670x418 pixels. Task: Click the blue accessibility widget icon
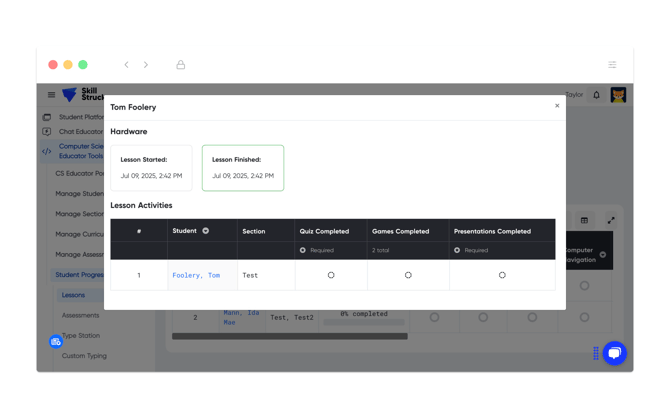pyautogui.click(x=56, y=342)
